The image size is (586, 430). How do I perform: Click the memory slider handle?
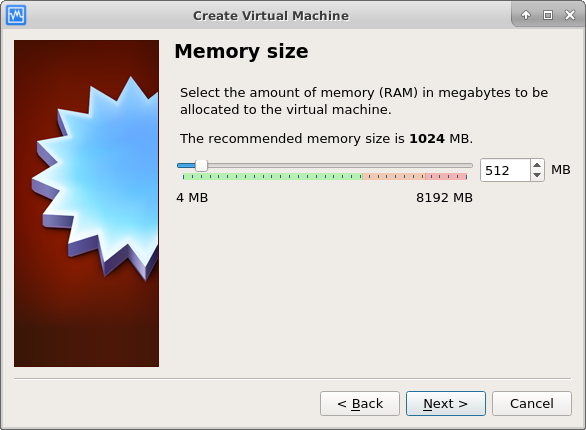click(201, 165)
